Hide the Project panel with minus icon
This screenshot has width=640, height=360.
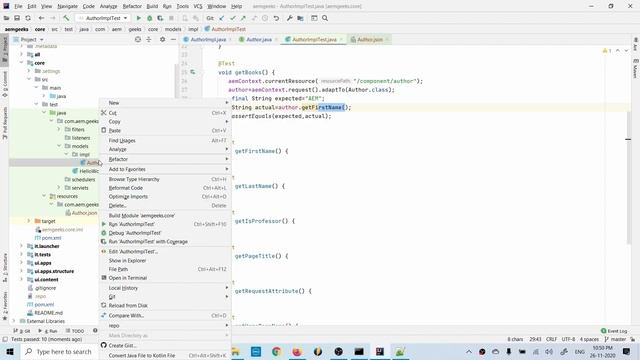[x=173, y=39]
